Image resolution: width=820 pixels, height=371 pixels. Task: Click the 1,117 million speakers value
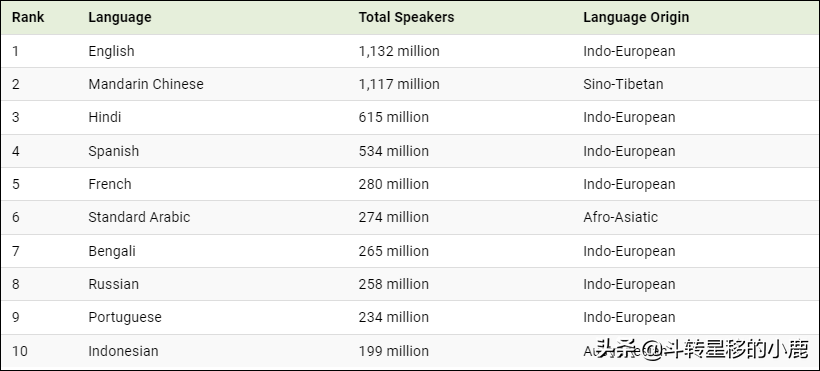point(399,84)
